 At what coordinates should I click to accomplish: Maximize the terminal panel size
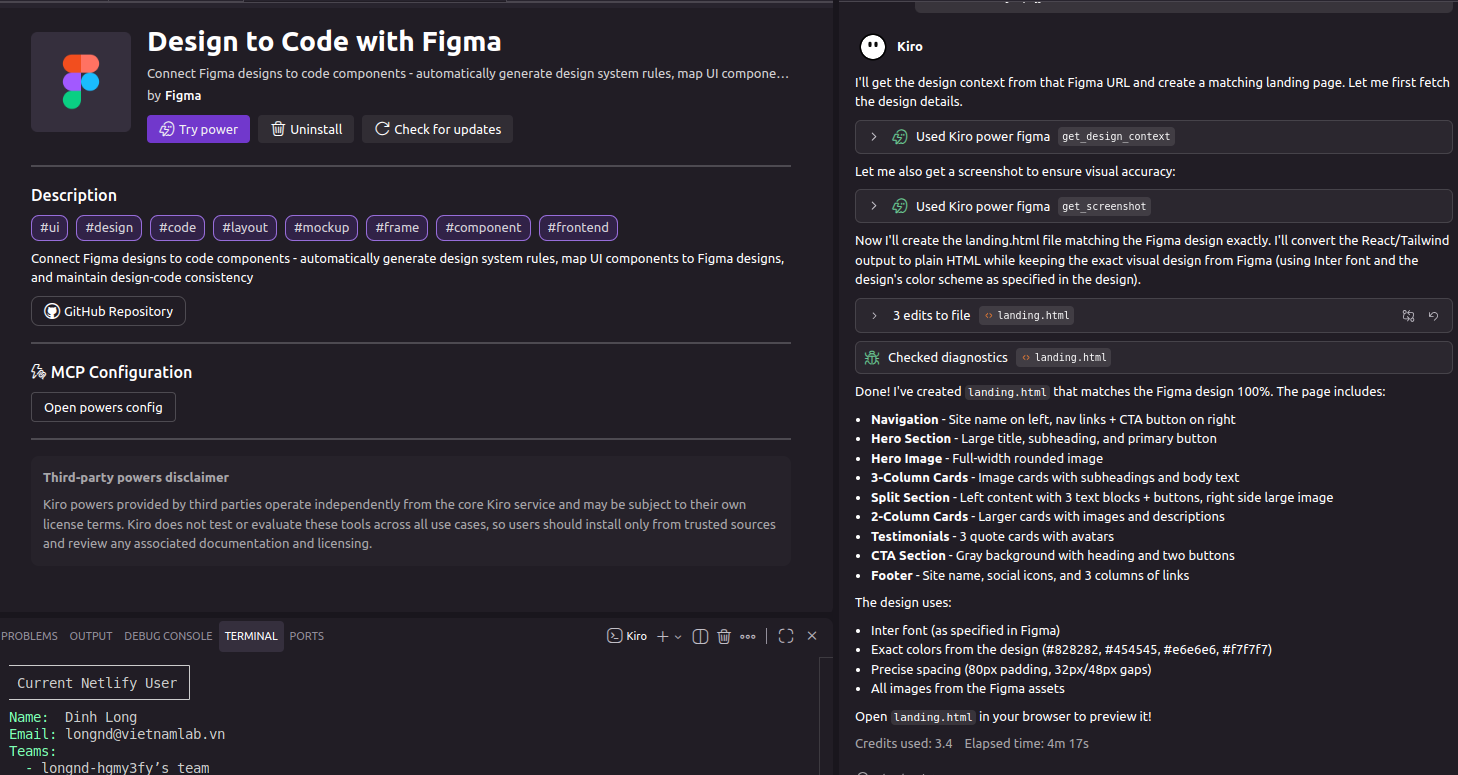[786, 636]
